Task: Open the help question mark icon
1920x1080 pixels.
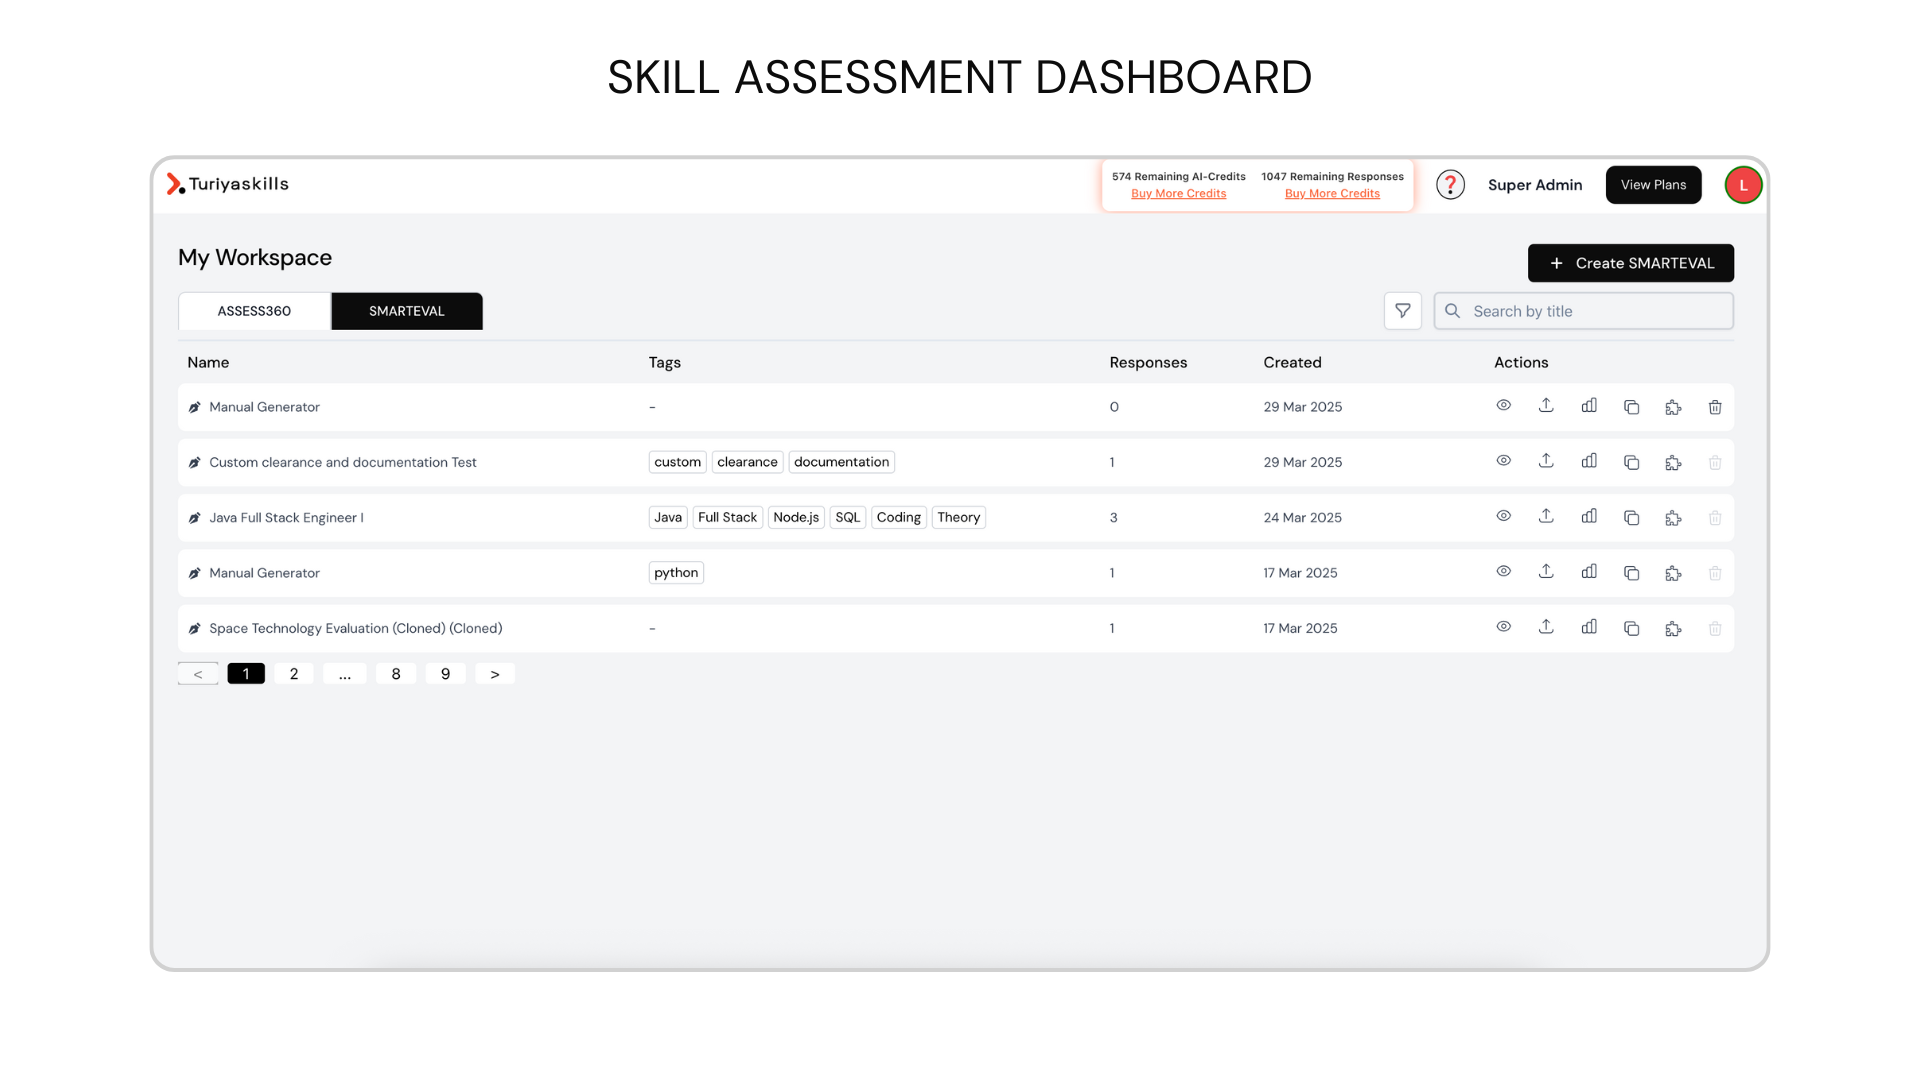Action: tap(1450, 185)
